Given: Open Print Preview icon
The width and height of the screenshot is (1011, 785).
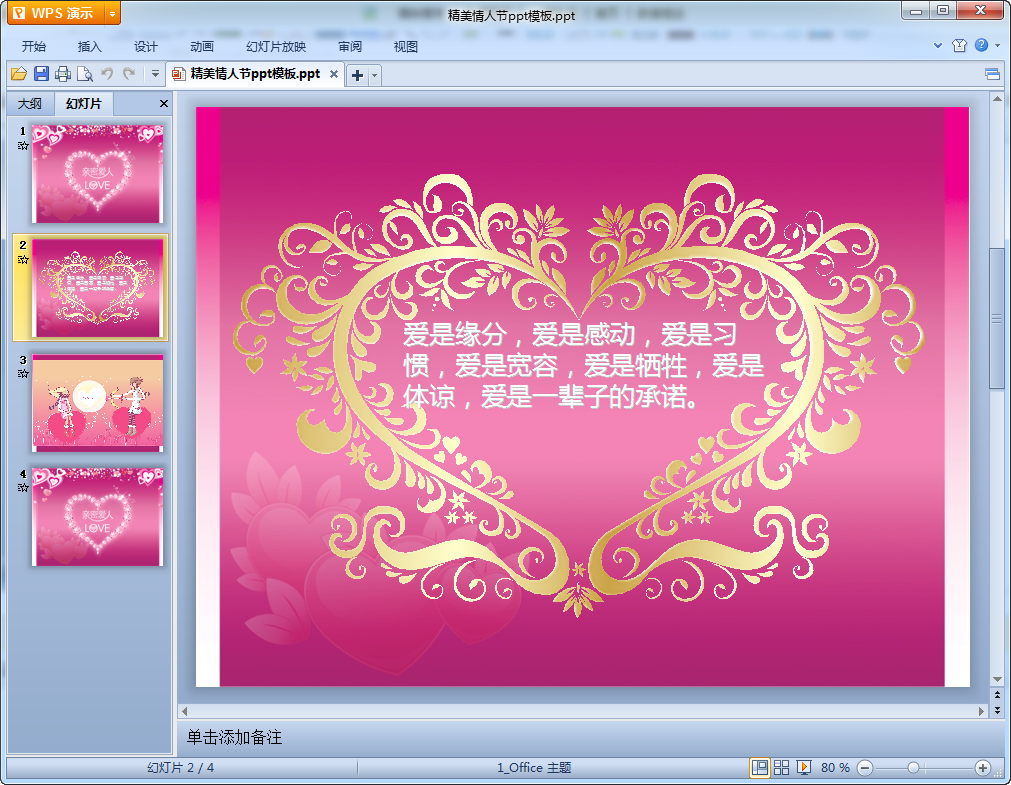Looking at the screenshot, I should click(84, 74).
